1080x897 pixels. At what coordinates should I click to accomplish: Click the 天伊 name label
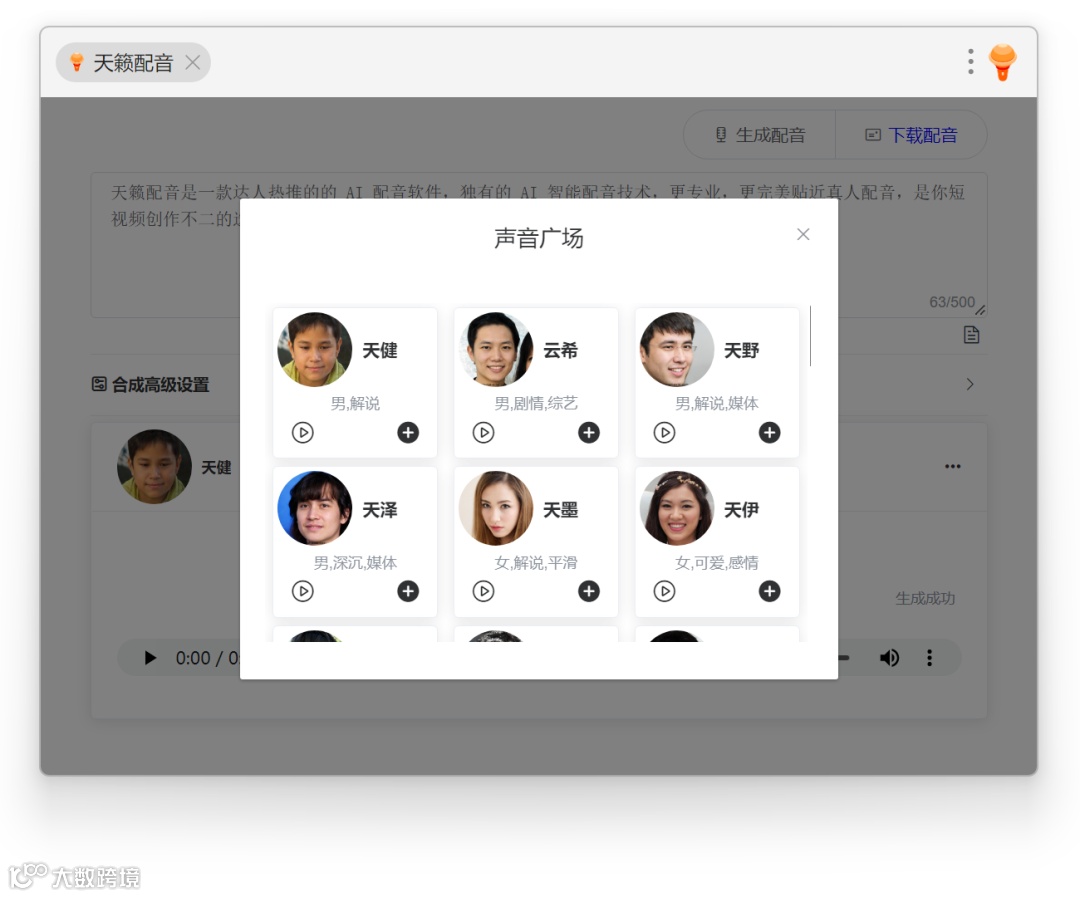[x=742, y=510]
